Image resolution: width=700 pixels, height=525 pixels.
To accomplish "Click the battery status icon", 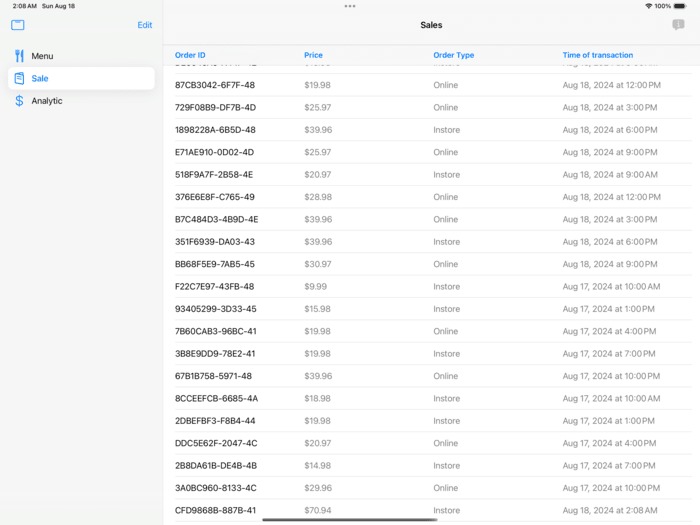I will (680, 6).
